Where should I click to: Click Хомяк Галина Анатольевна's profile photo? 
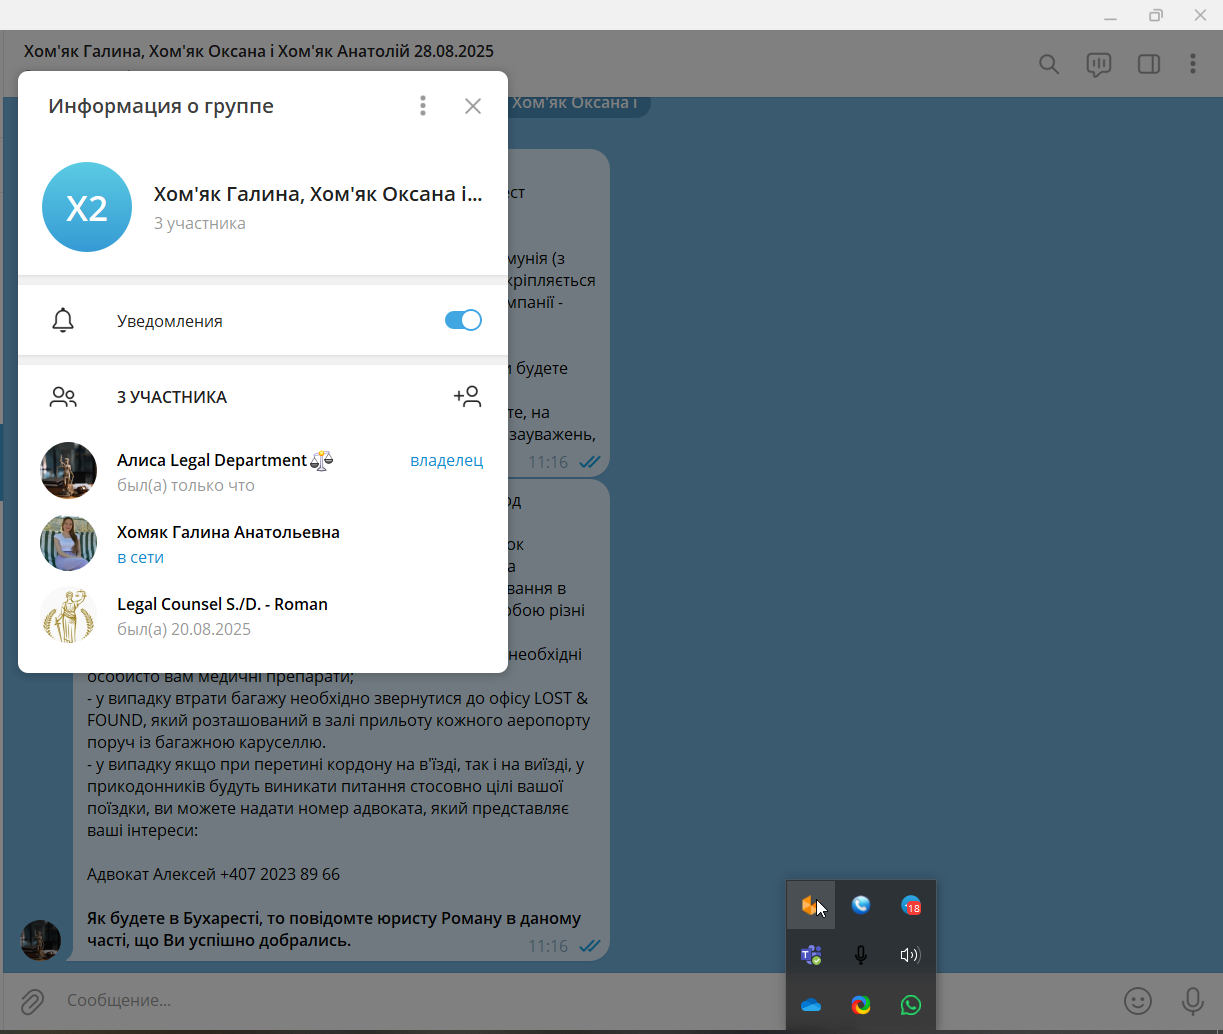(x=68, y=543)
